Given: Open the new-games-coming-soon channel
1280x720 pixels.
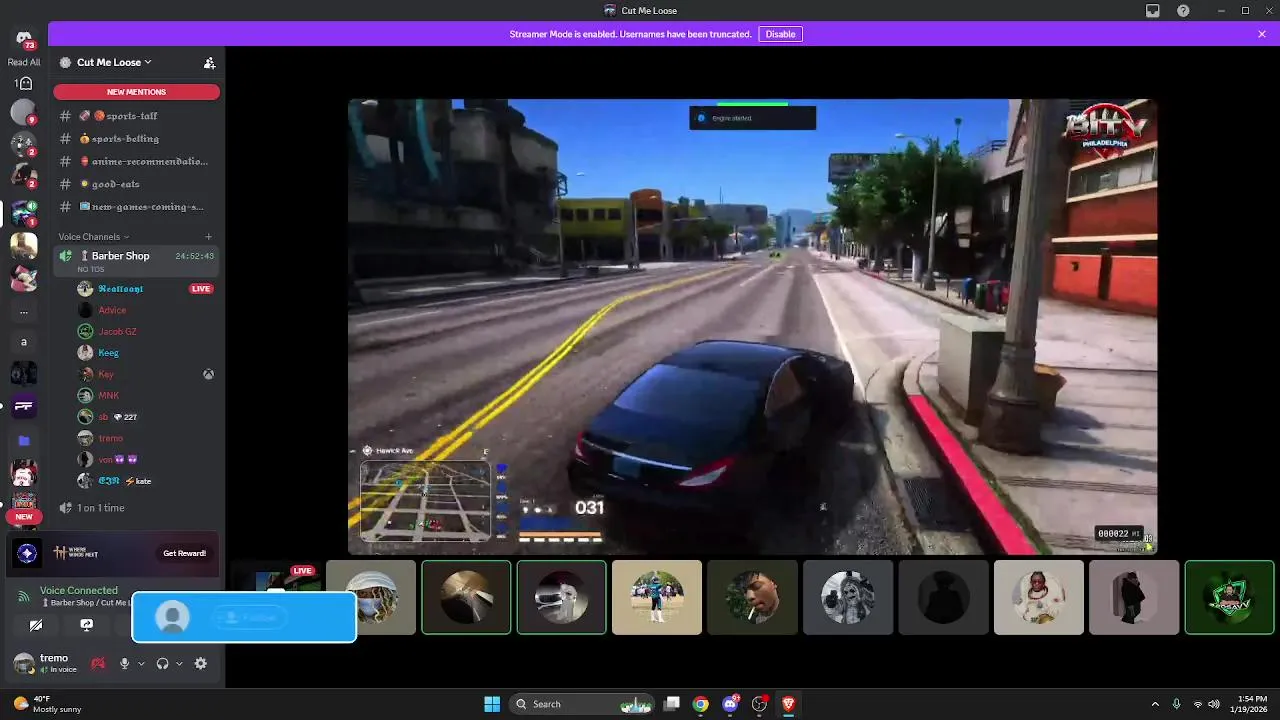Looking at the screenshot, I should 137,207.
